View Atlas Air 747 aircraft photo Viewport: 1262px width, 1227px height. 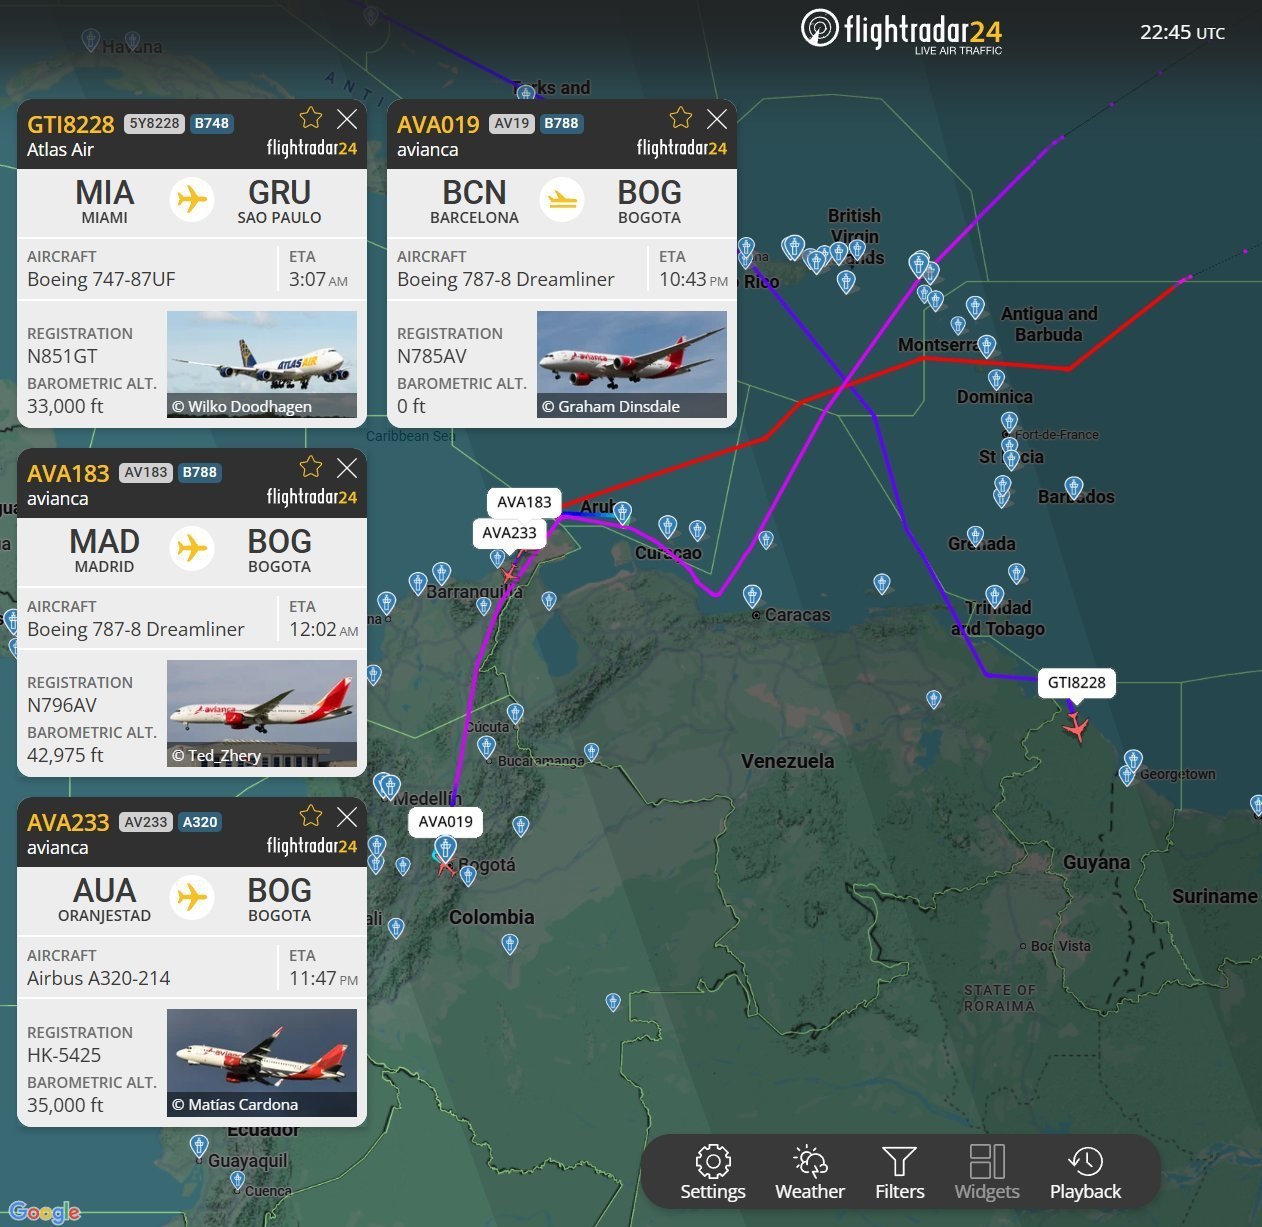point(261,364)
